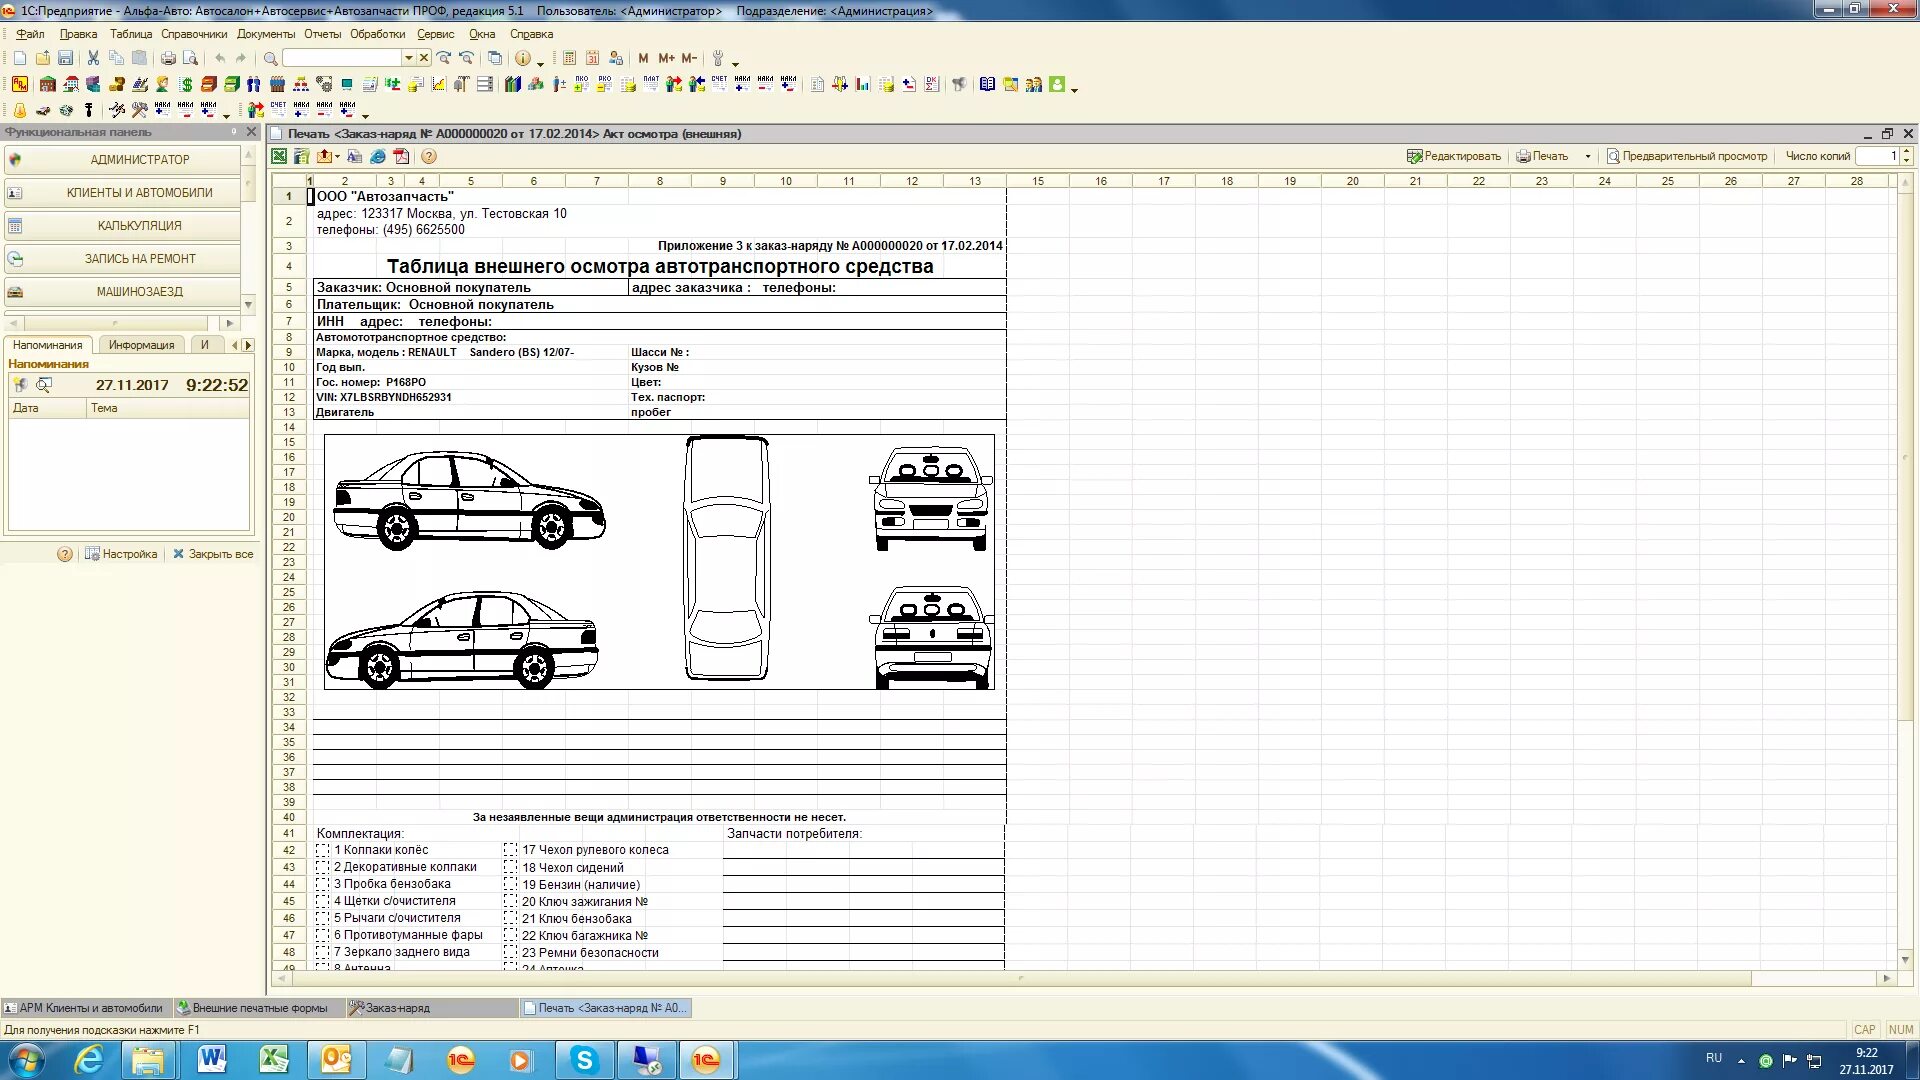Click the РКО cash expense icon
This screenshot has height=1080, width=1920.
pos(604,84)
